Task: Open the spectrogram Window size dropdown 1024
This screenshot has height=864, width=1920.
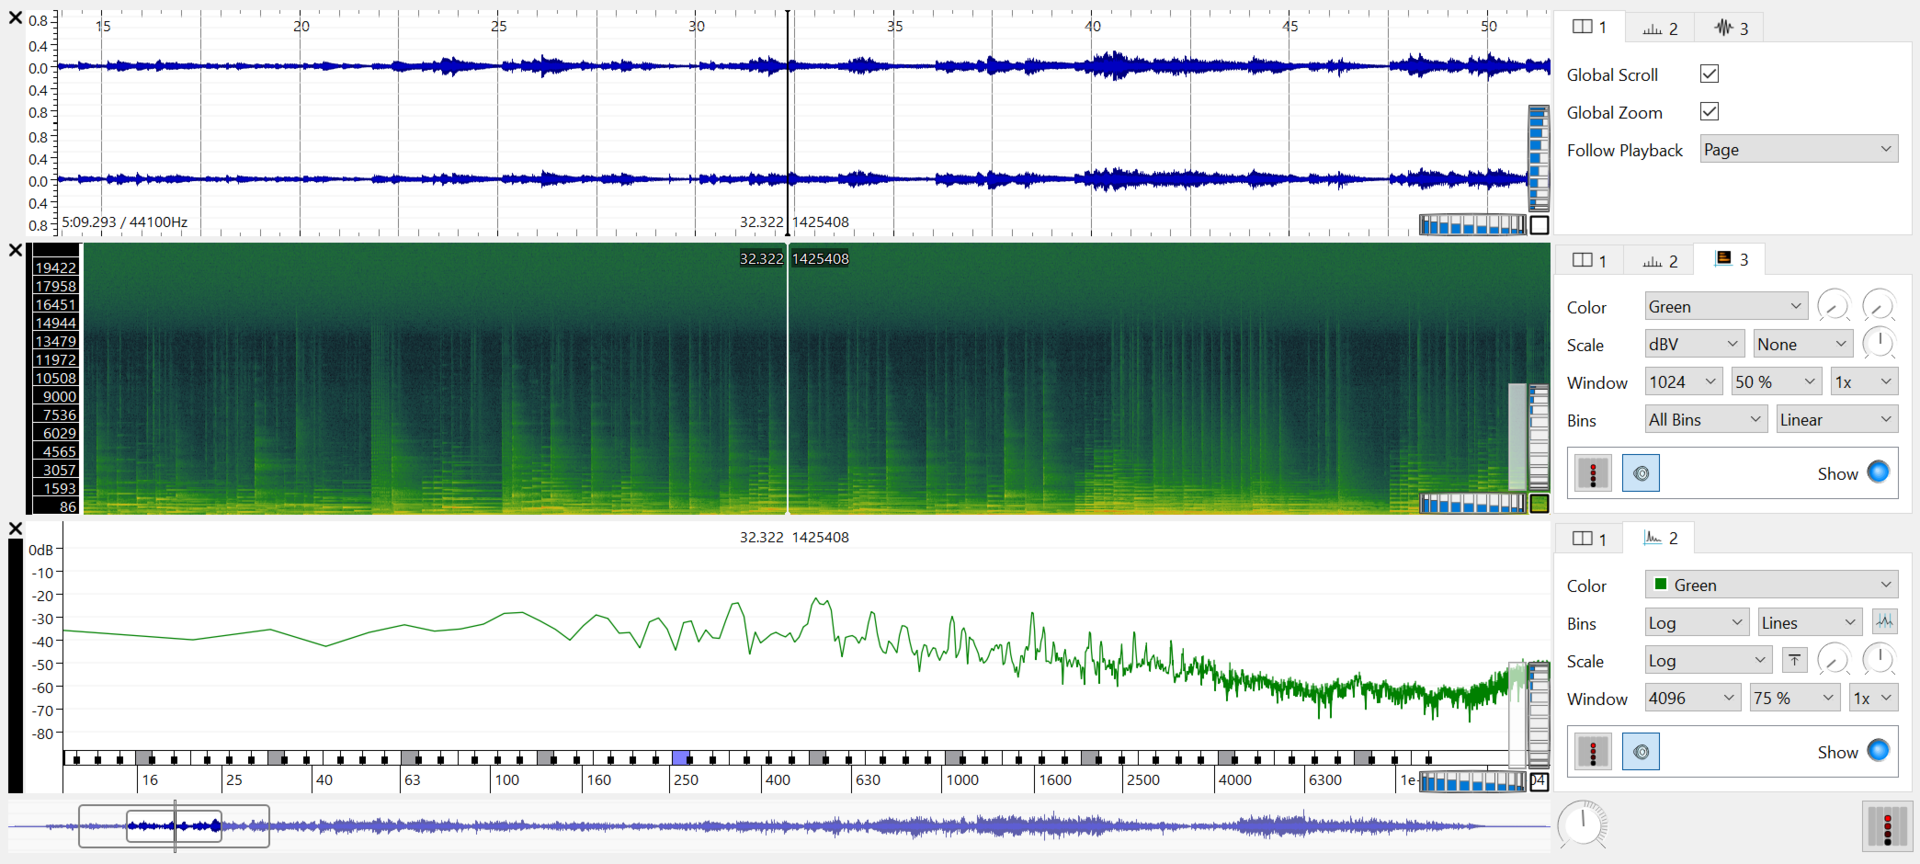Action: [1683, 381]
